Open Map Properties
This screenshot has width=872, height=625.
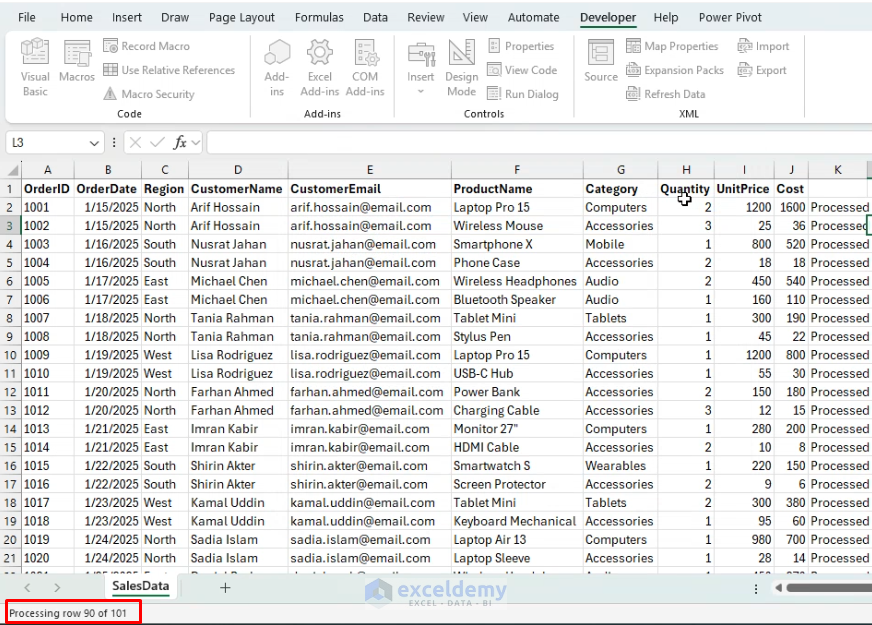pos(672,46)
